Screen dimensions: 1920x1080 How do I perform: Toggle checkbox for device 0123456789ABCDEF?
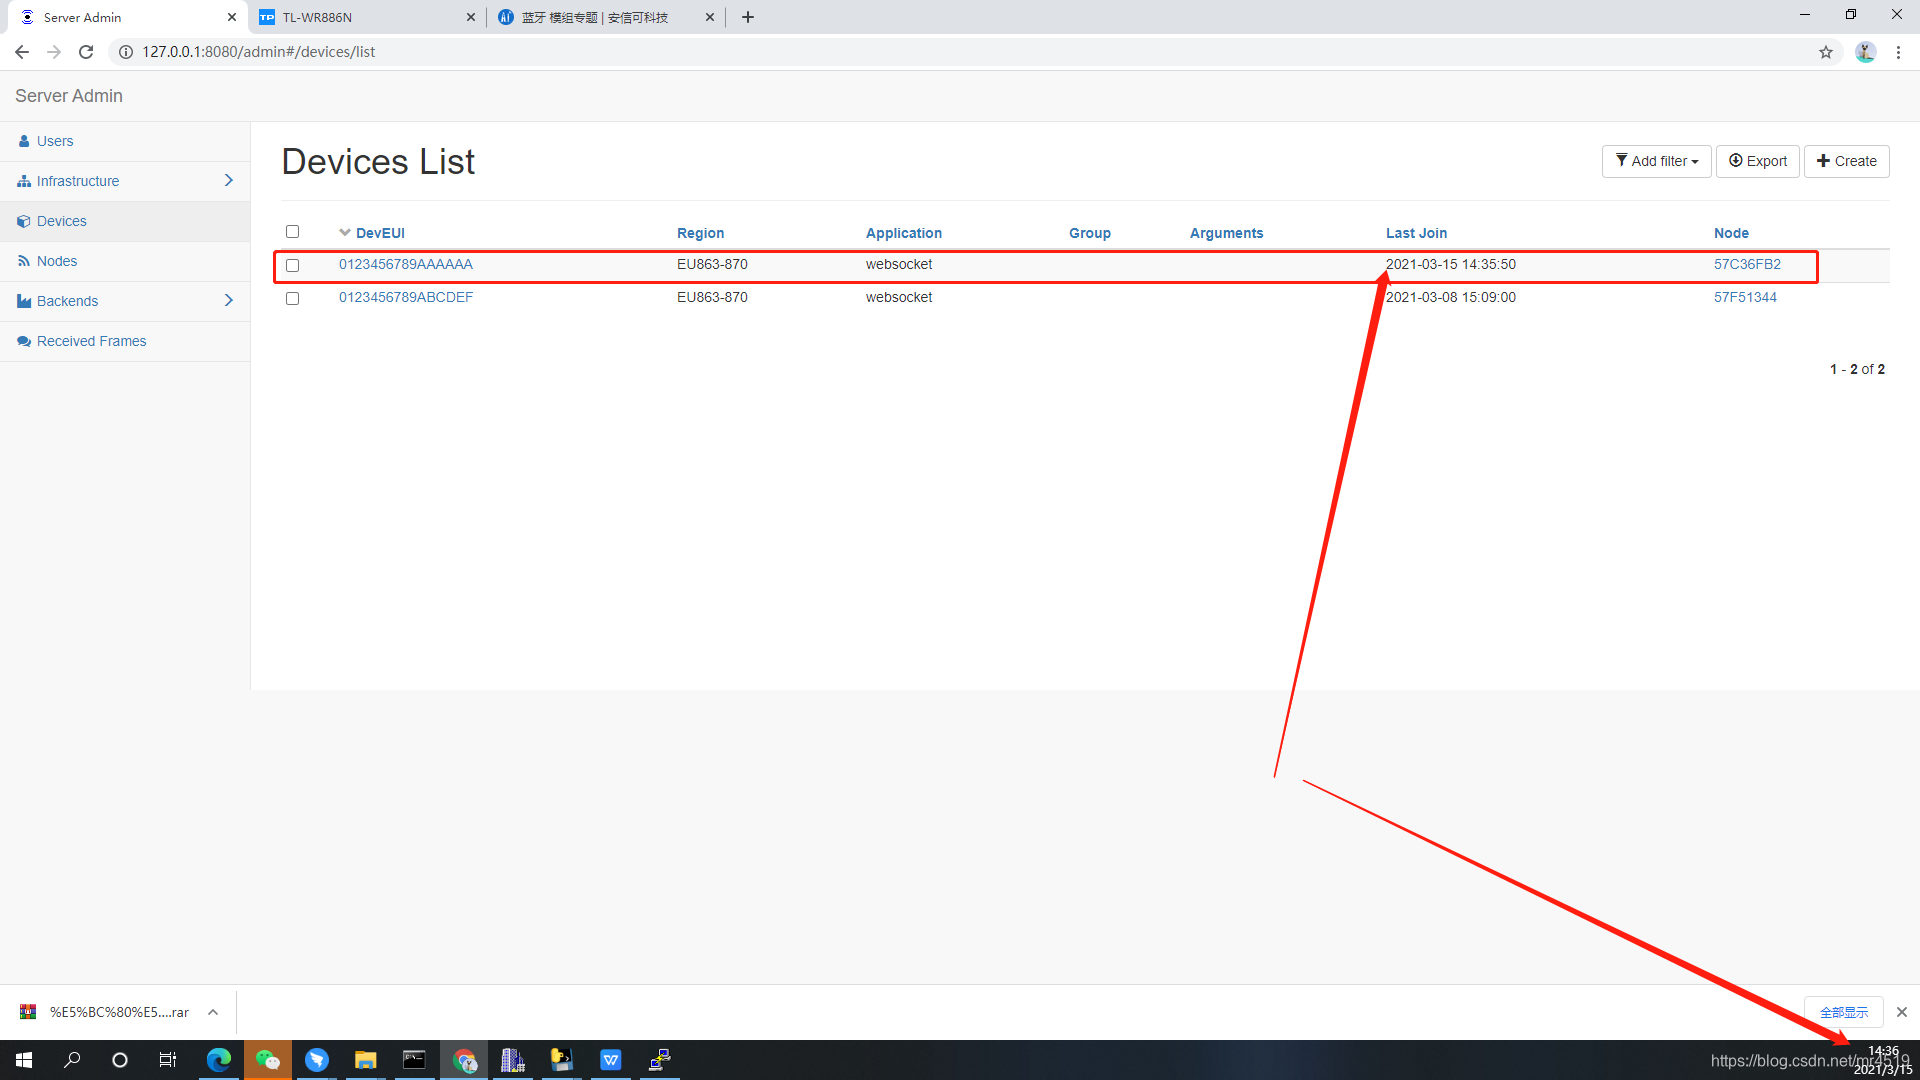click(293, 297)
